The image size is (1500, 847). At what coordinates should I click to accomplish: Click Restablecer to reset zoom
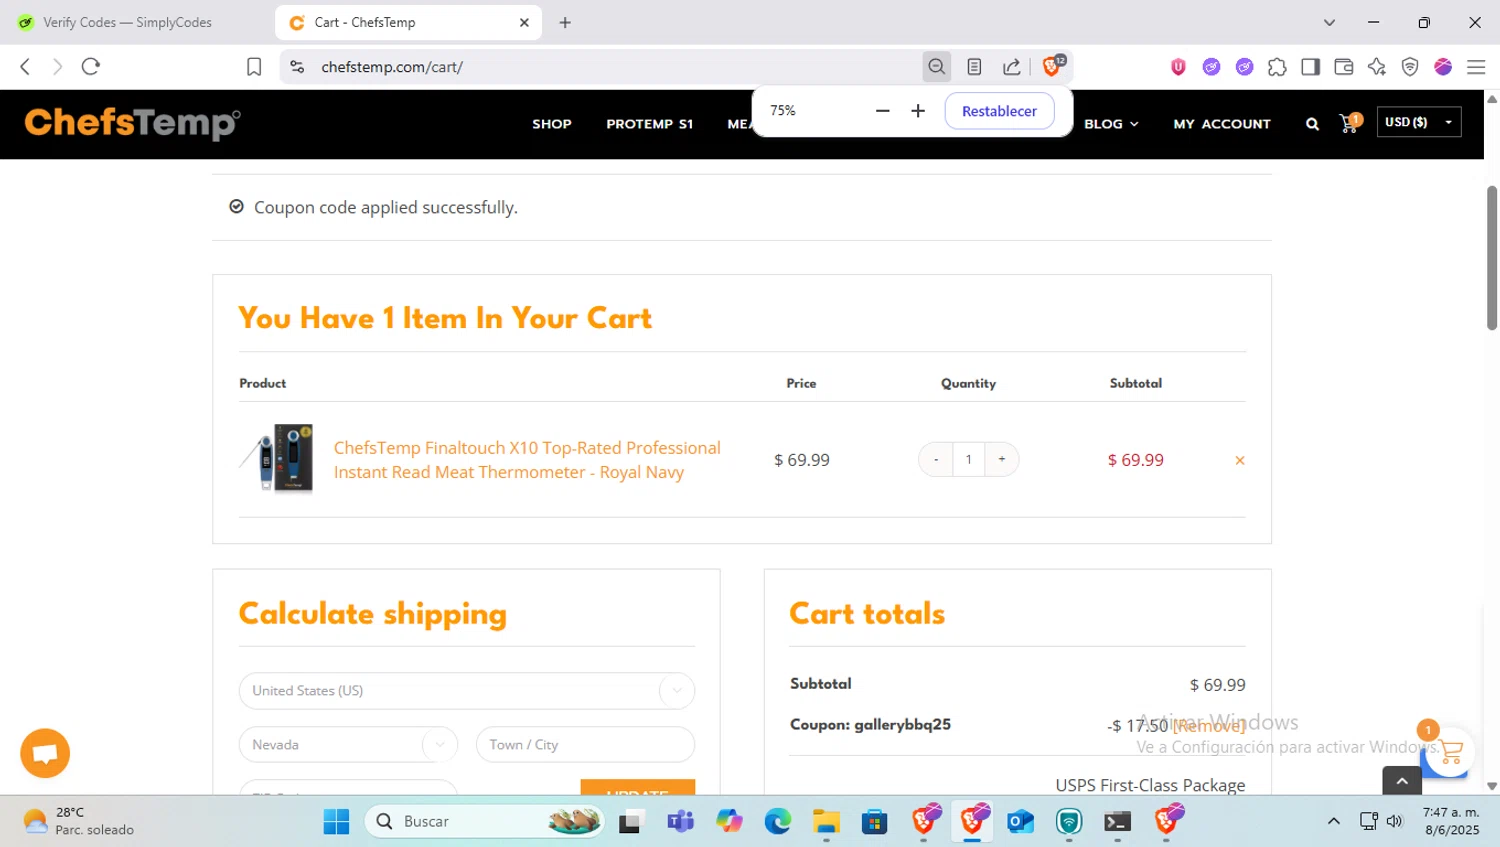pos(999,111)
